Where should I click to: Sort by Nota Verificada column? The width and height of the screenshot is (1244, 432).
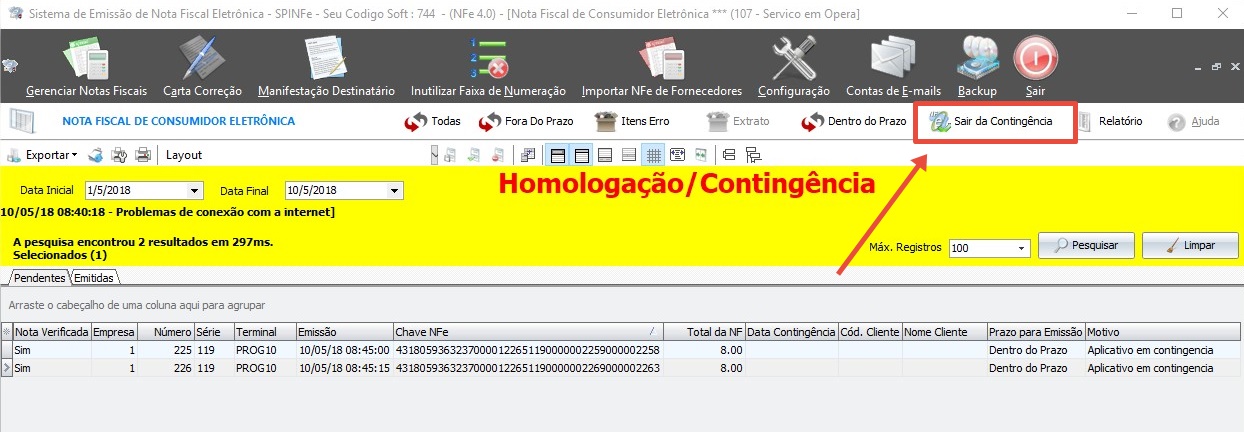pyautogui.click(x=52, y=331)
